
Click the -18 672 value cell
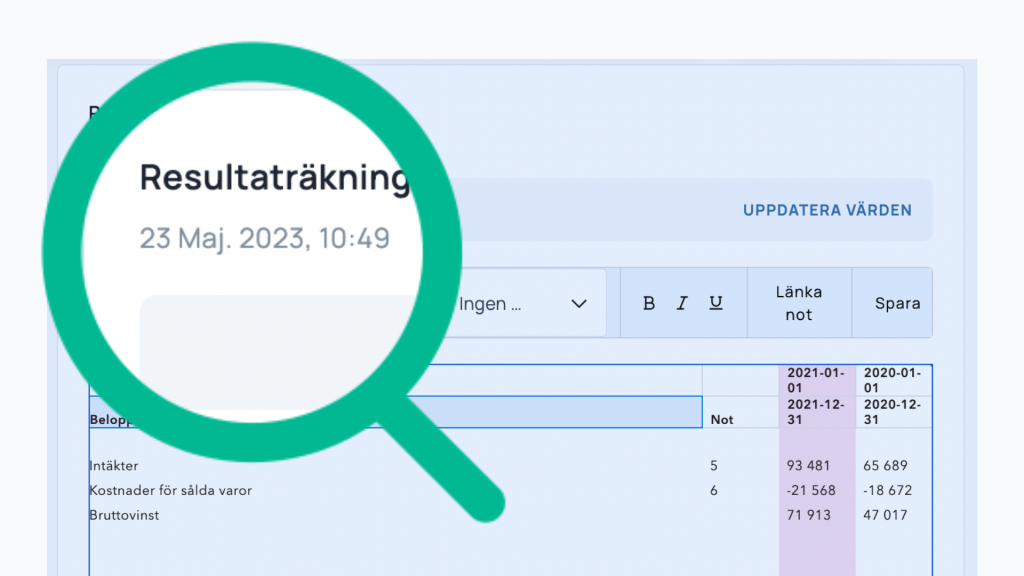coord(886,491)
